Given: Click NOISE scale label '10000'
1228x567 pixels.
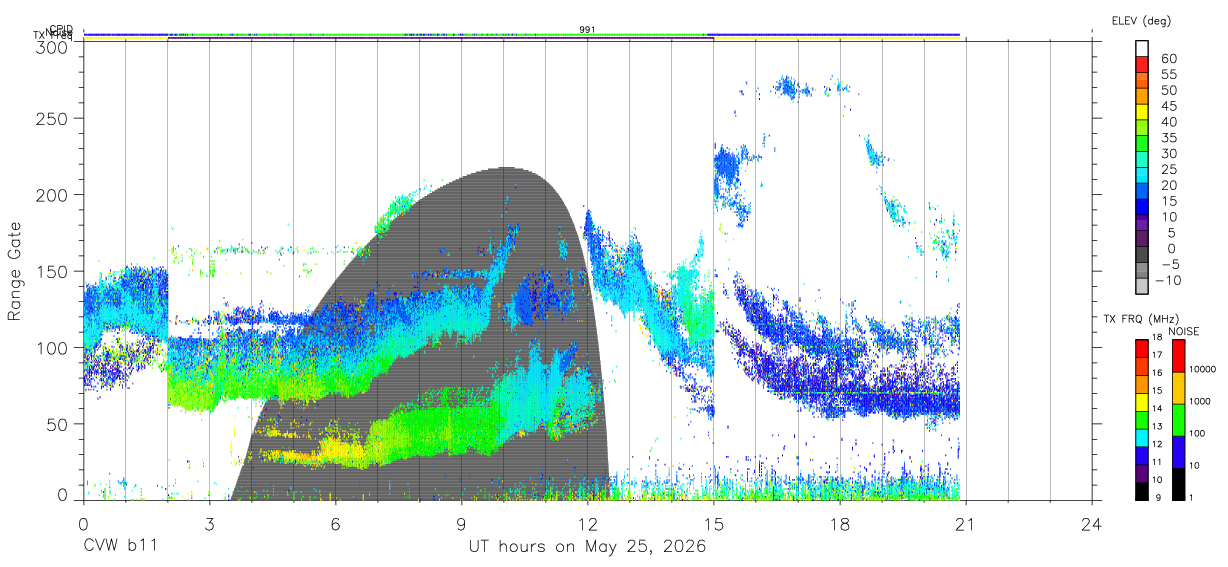Looking at the screenshot, I should coord(1203,369).
